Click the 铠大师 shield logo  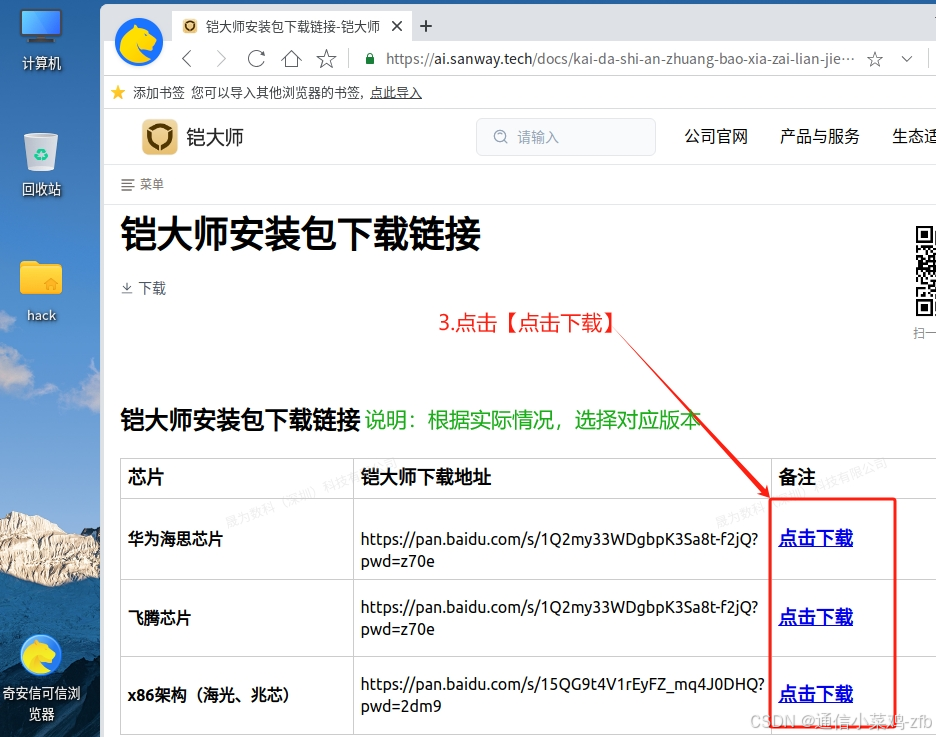tap(159, 137)
